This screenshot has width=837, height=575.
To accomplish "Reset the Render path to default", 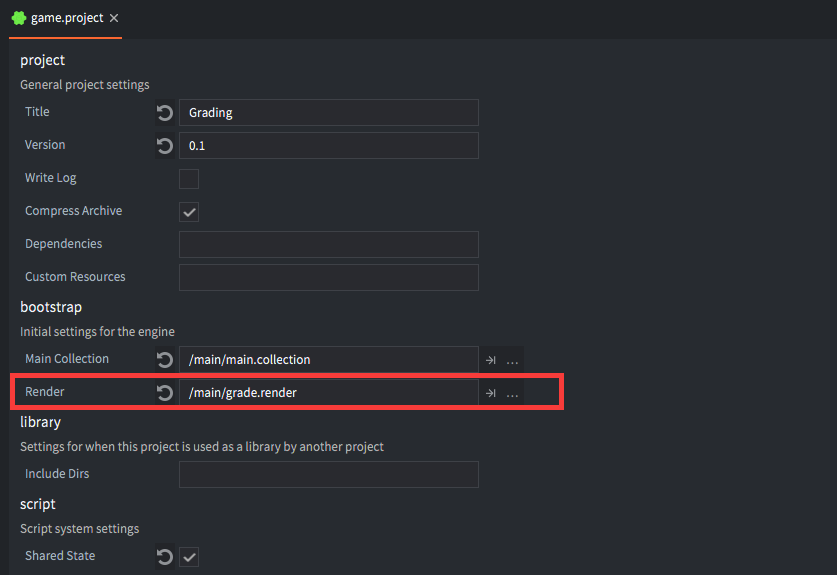I will pos(165,393).
